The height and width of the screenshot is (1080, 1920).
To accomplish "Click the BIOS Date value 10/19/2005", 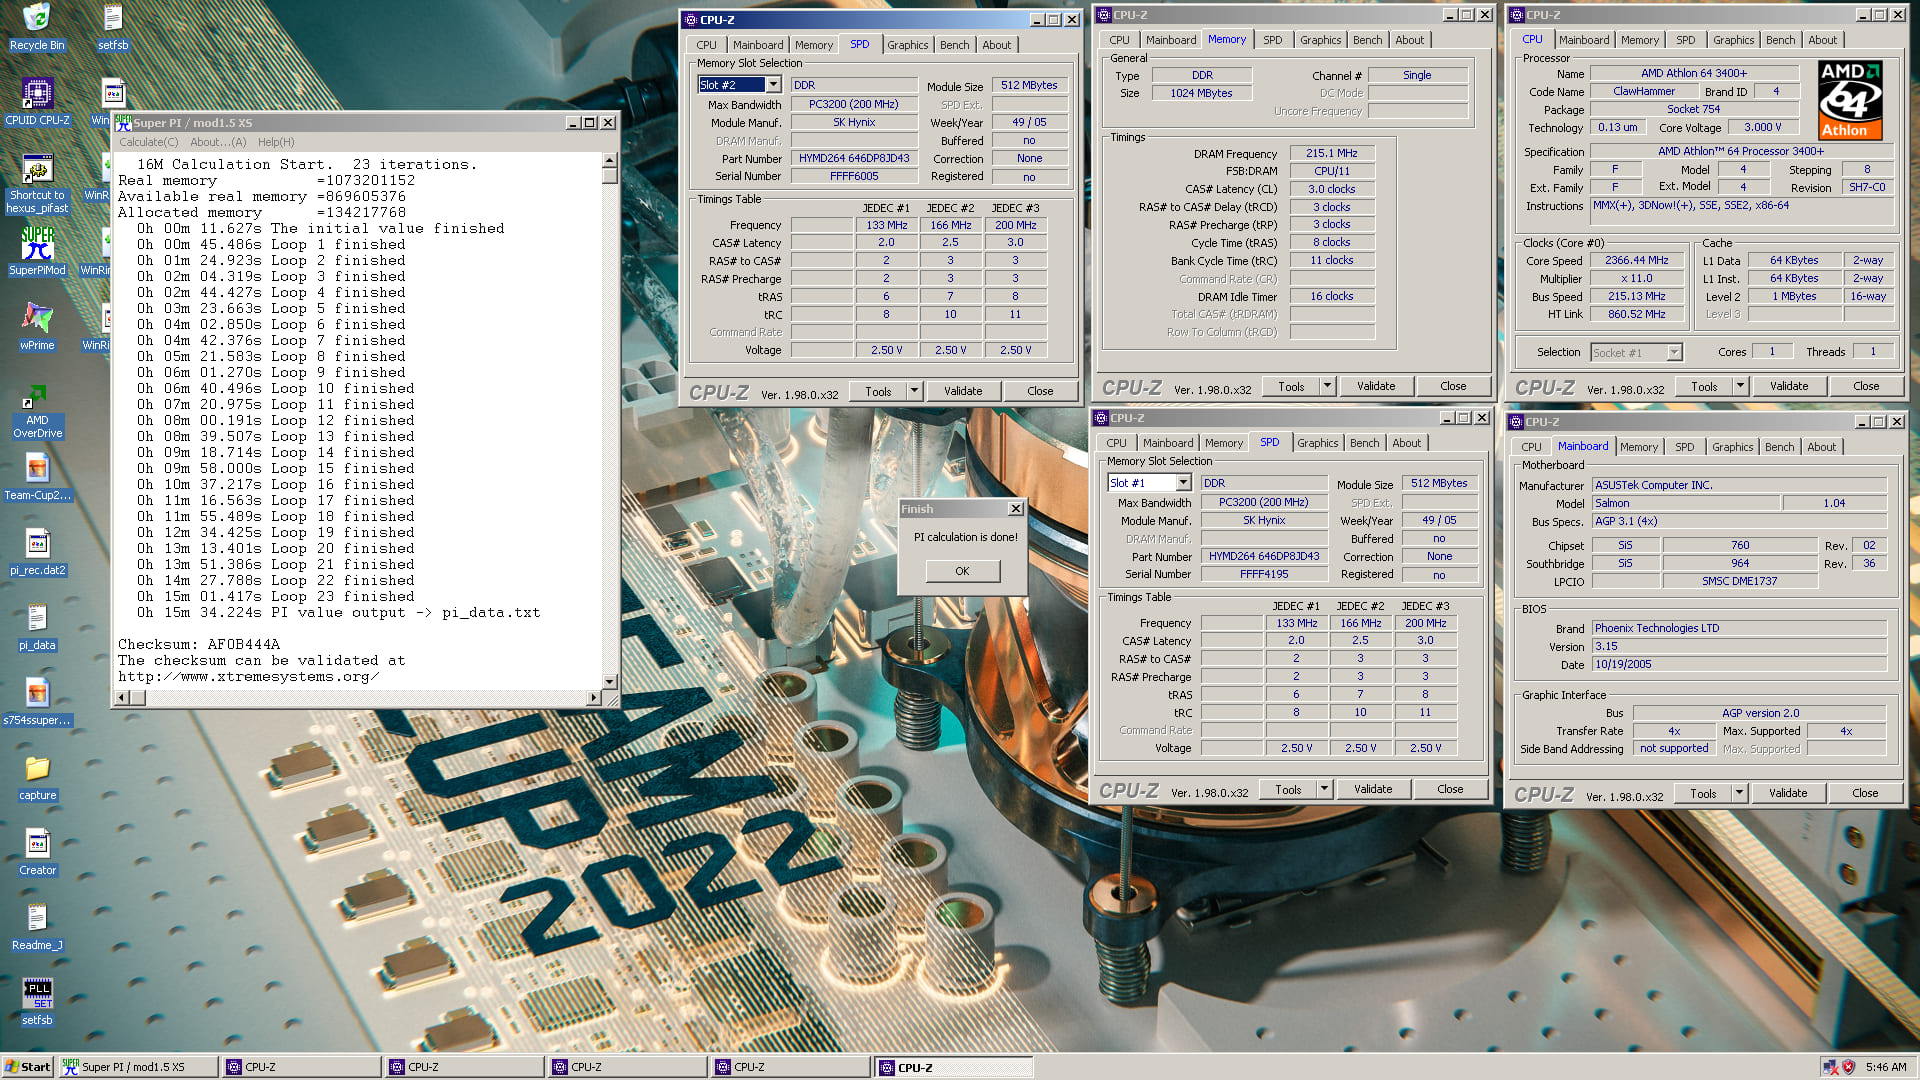I will (x=1739, y=664).
